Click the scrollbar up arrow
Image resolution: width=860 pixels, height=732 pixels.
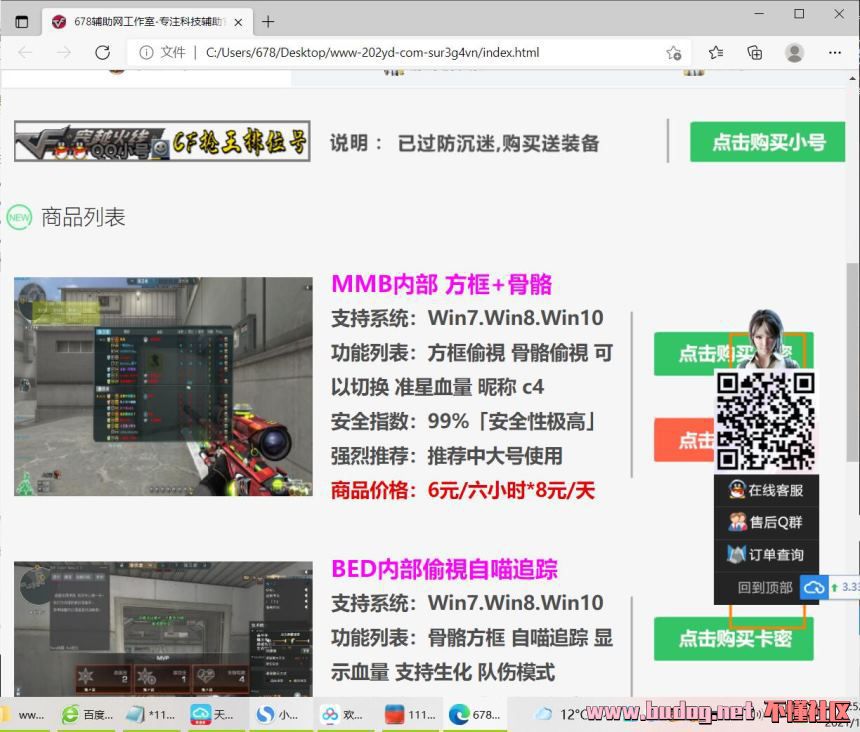(853, 79)
